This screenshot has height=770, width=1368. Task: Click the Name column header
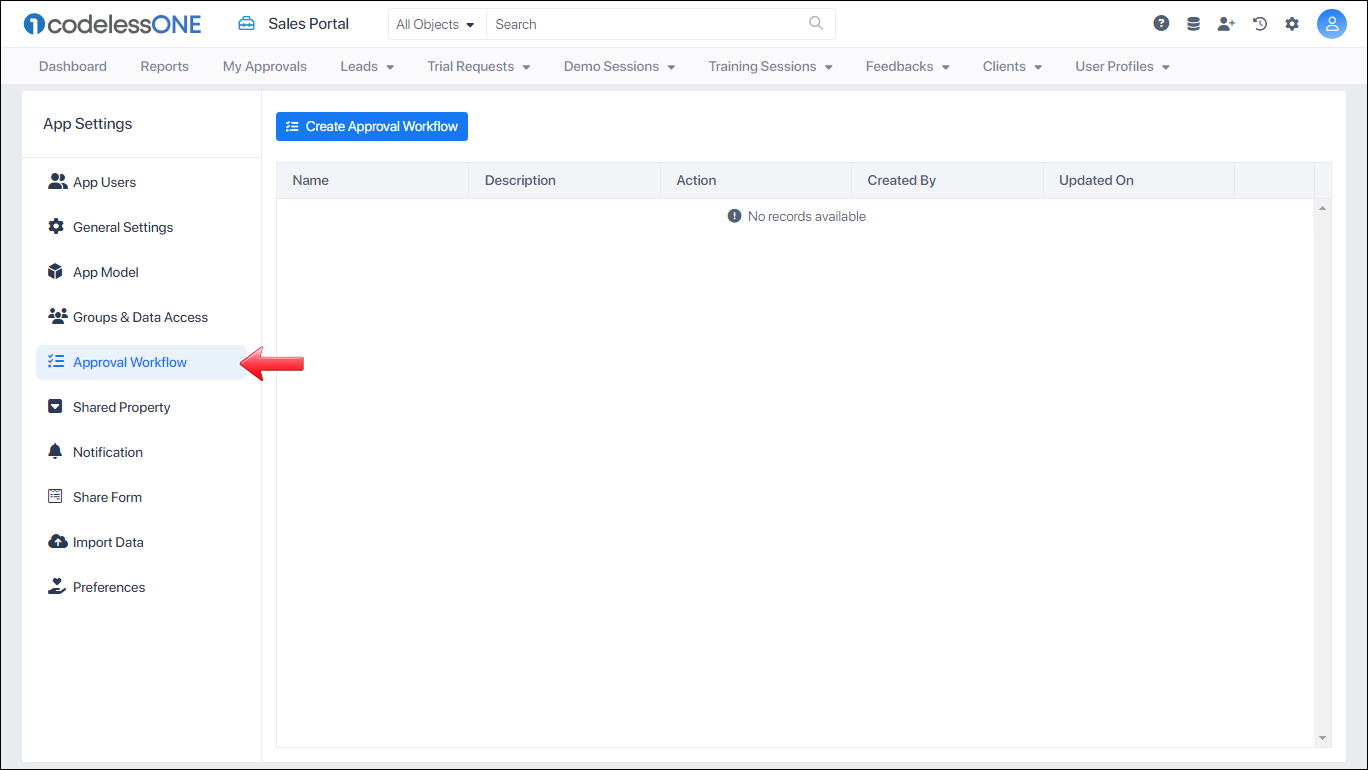(x=310, y=180)
